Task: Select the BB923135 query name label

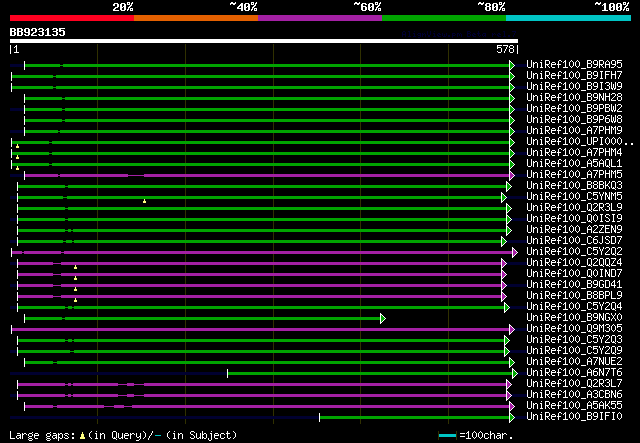Action: (x=38, y=32)
